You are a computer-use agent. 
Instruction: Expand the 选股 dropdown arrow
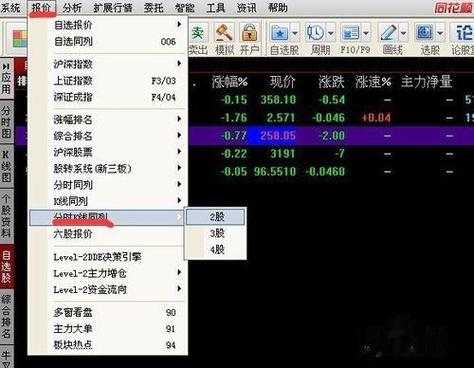pyautogui.click(x=440, y=33)
